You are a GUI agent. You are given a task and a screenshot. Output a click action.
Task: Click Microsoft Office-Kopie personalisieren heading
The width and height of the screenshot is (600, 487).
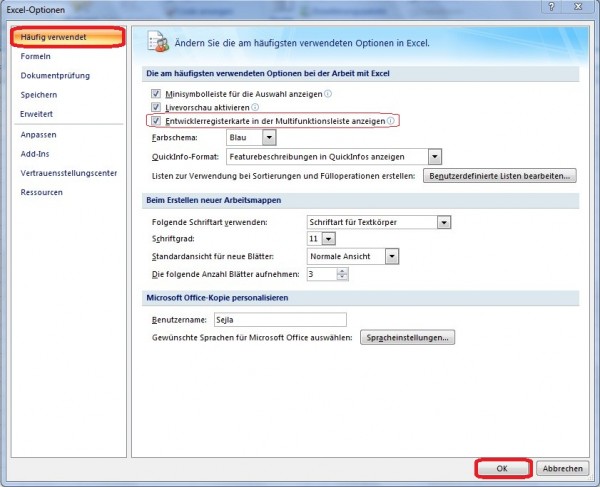(x=217, y=298)
